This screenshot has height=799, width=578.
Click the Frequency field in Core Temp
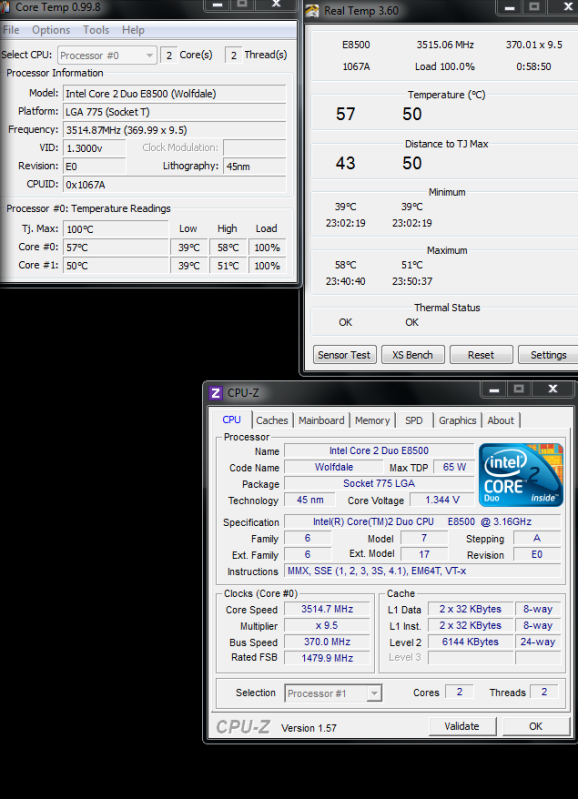point(174,130)
